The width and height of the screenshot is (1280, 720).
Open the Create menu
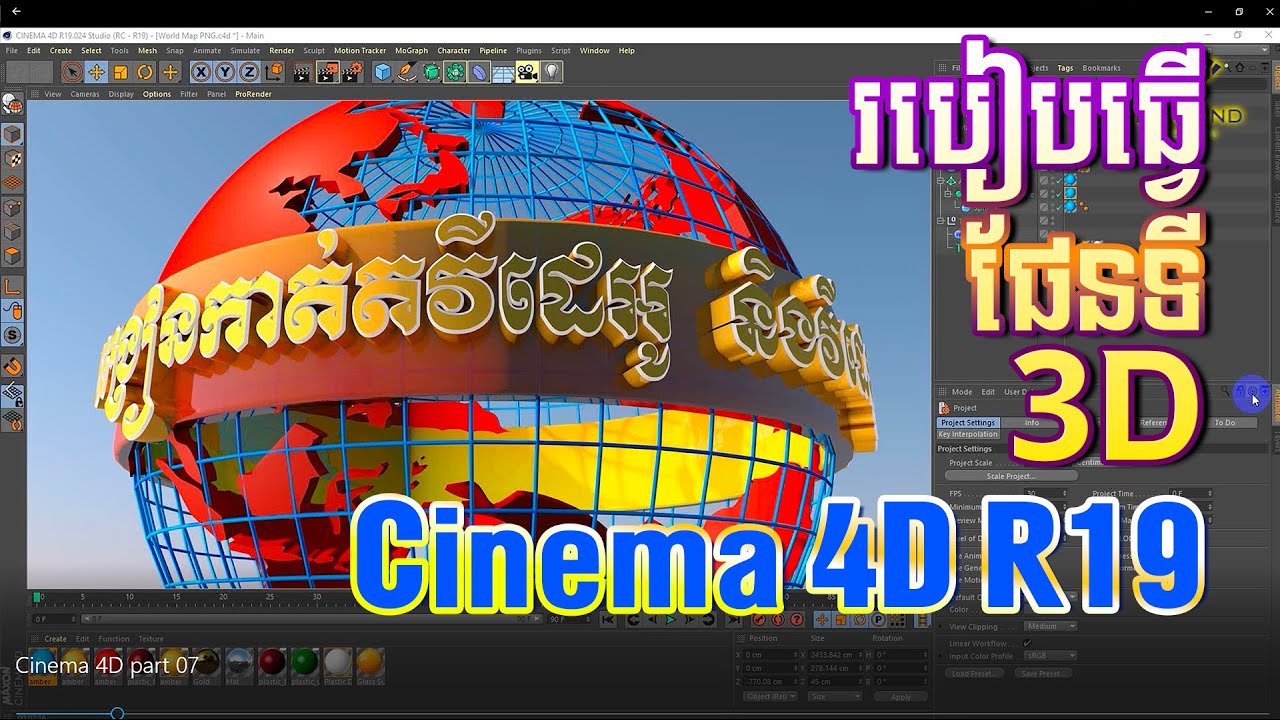click(61, 50)
